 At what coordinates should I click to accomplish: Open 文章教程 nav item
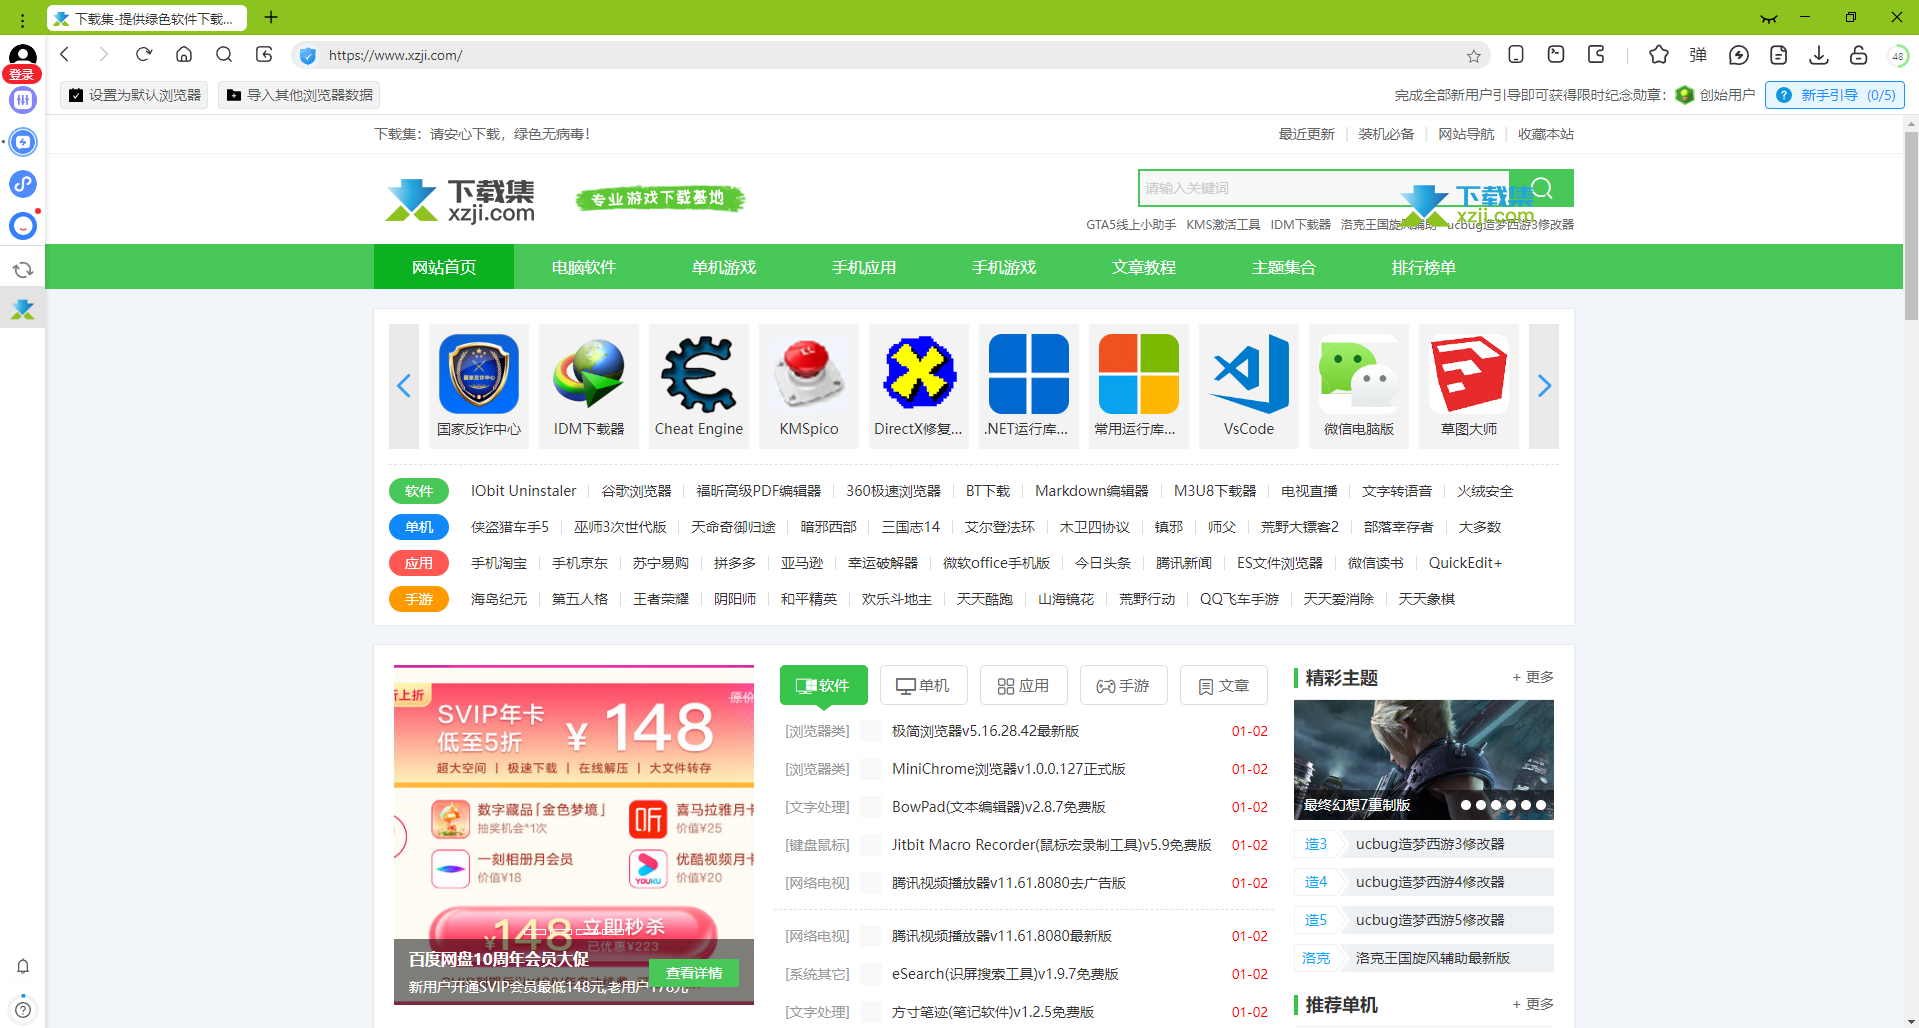[x=1144, y=267]
